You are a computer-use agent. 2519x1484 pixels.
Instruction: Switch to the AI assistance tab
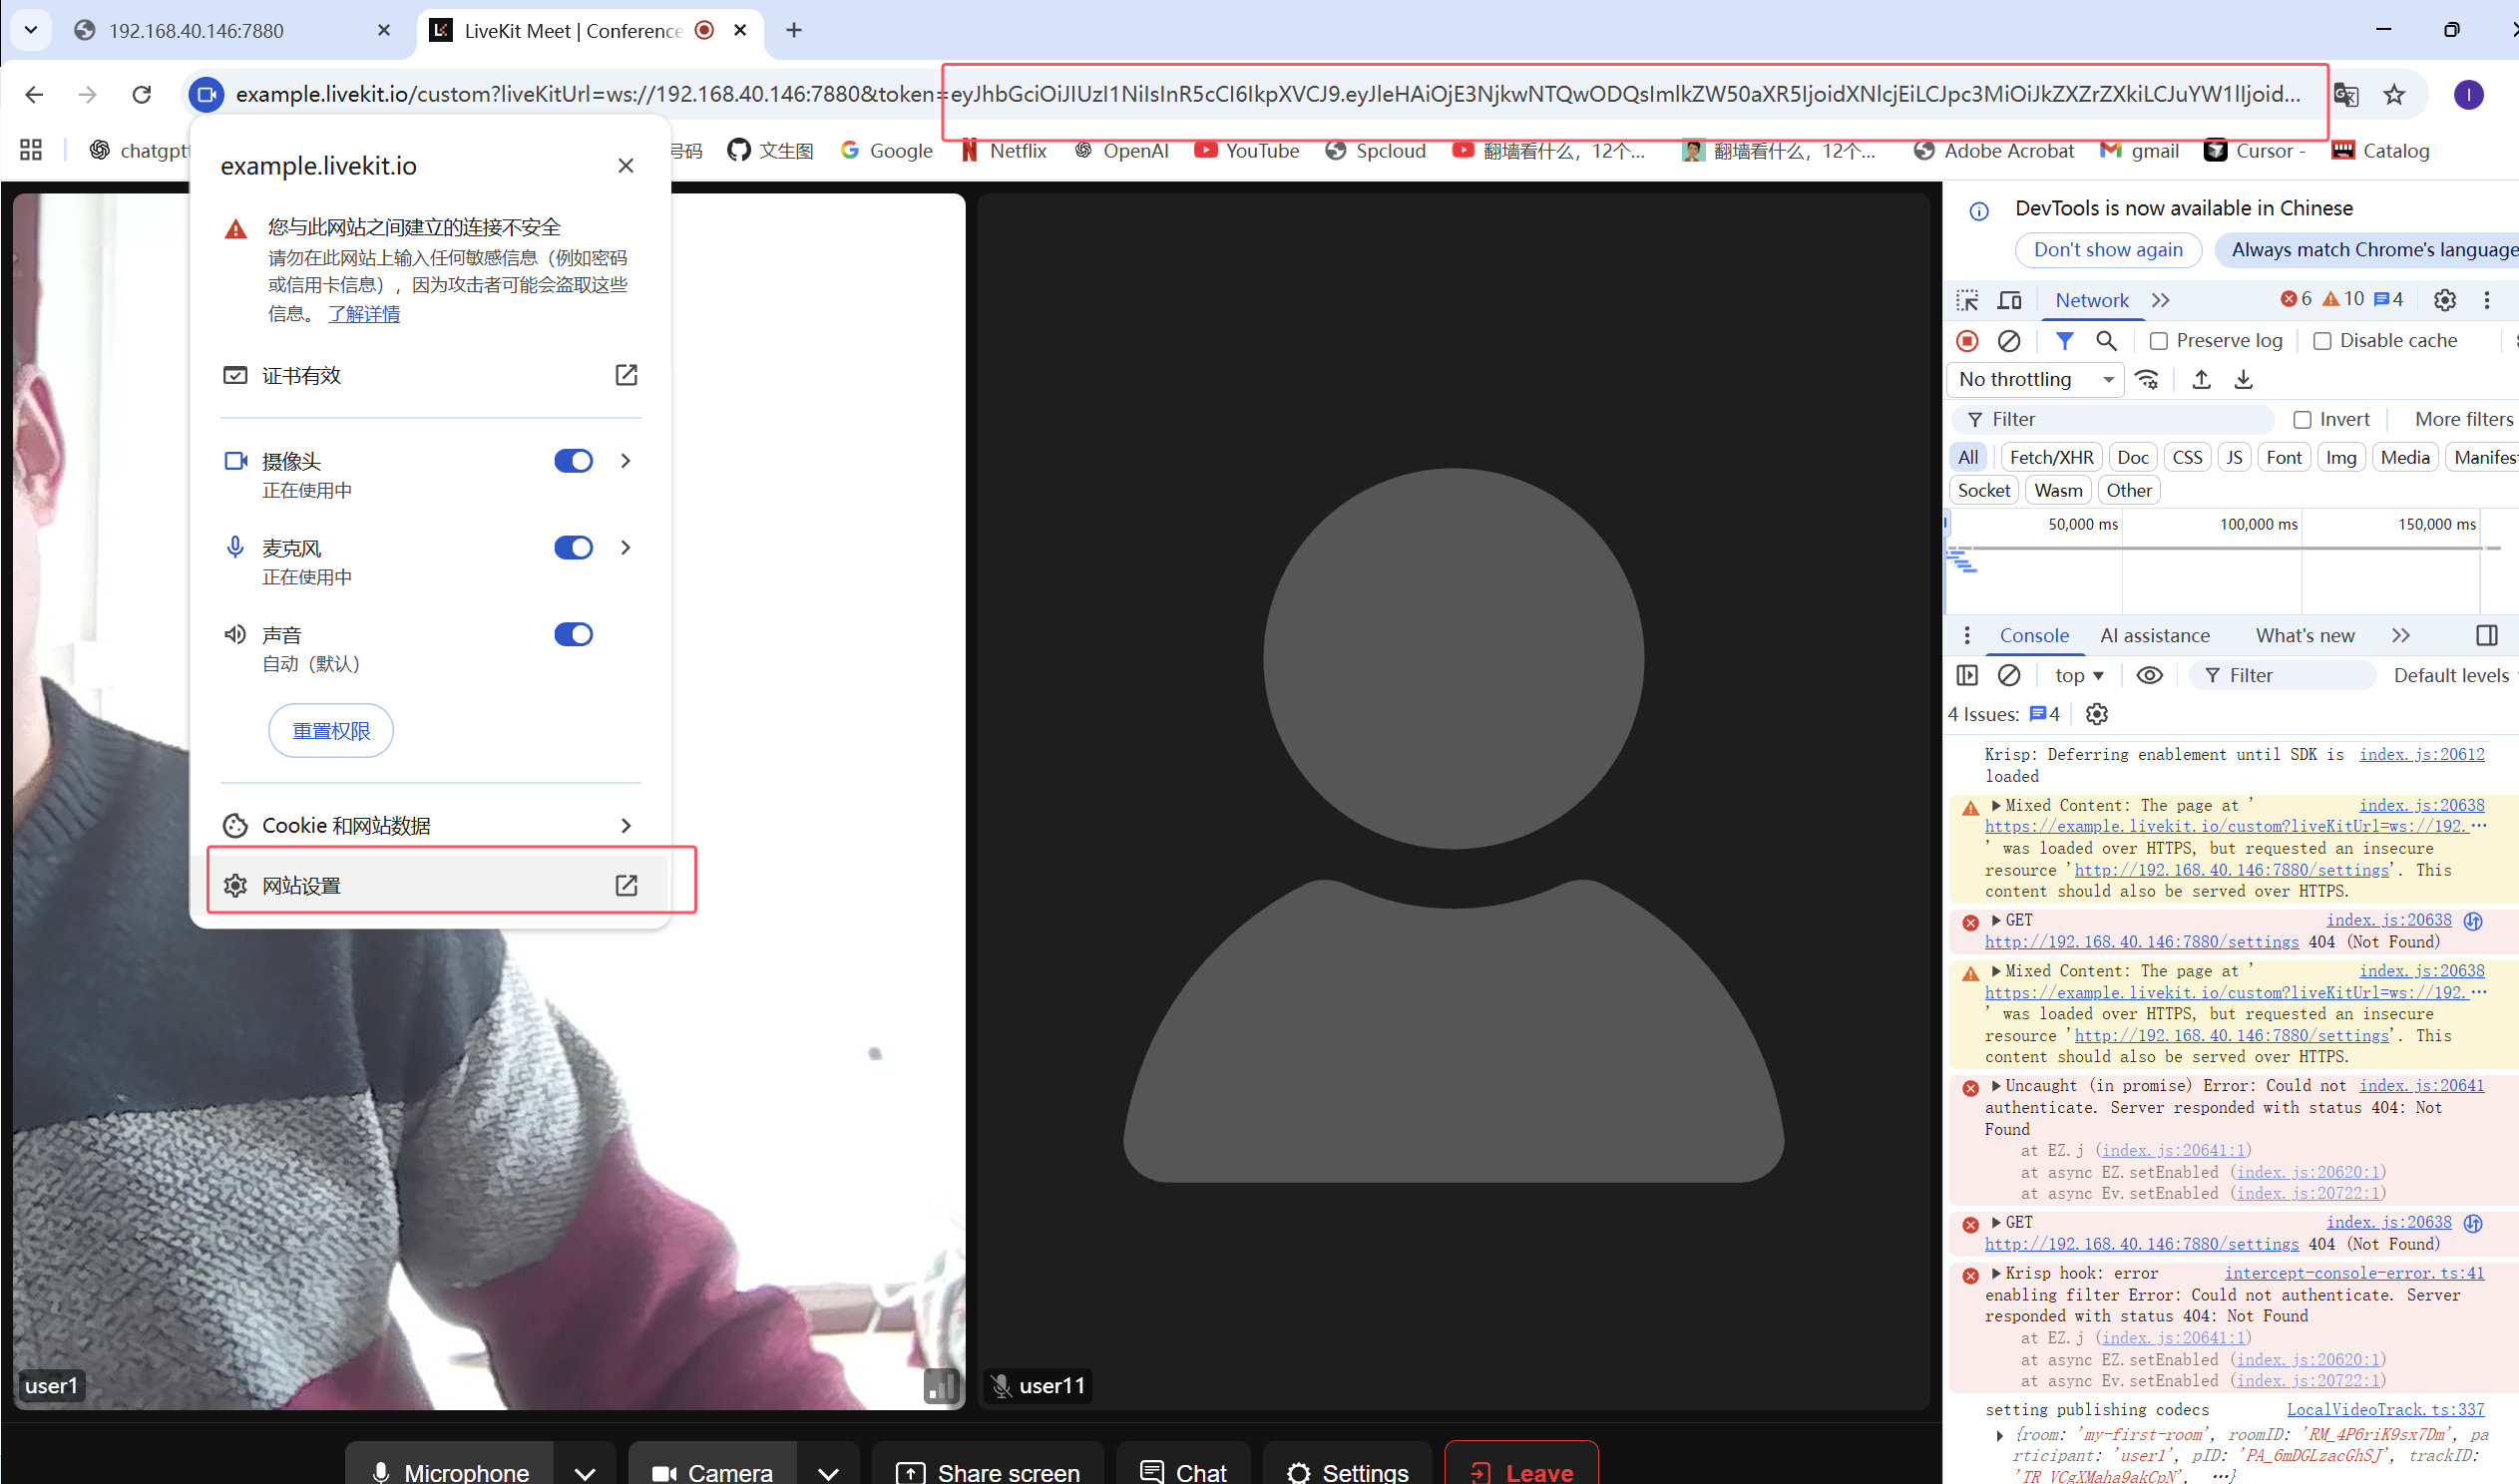point(2154,636)
